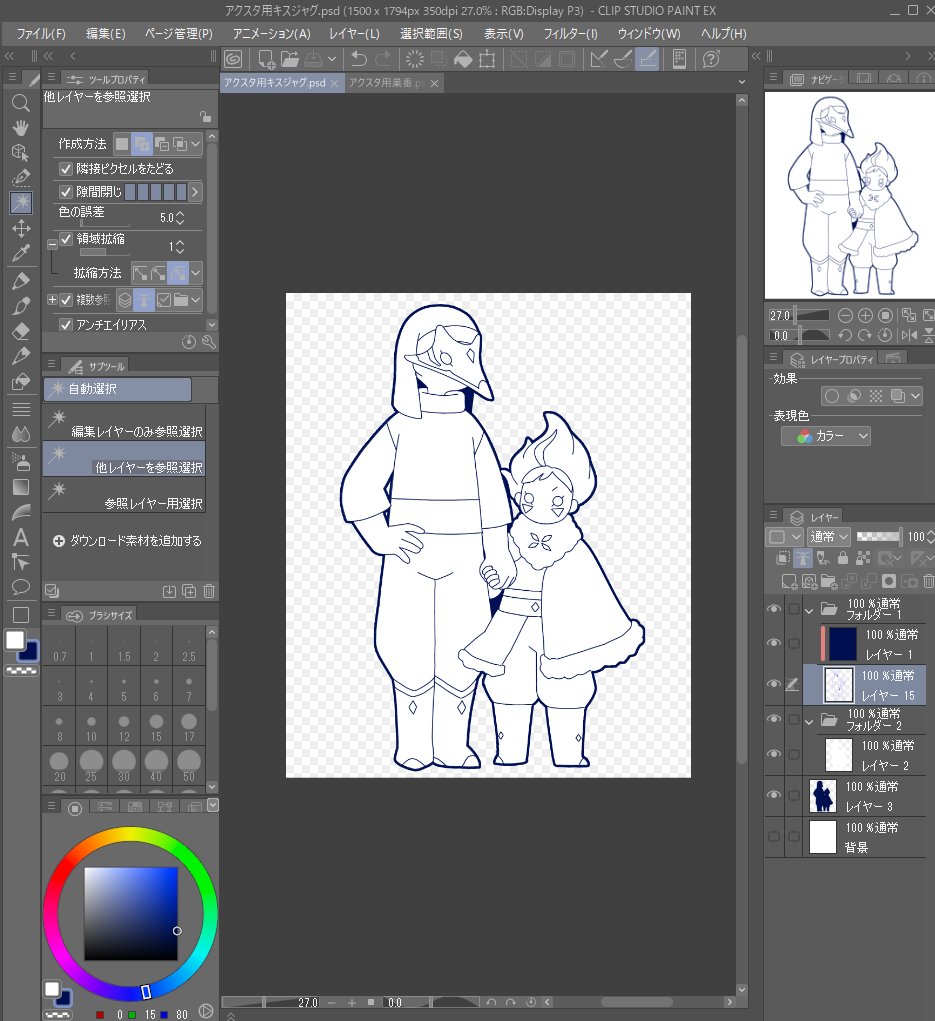Toggle 領域拡縮 checkbox
Screen dimensions: 935x1021
click(66, 239)
